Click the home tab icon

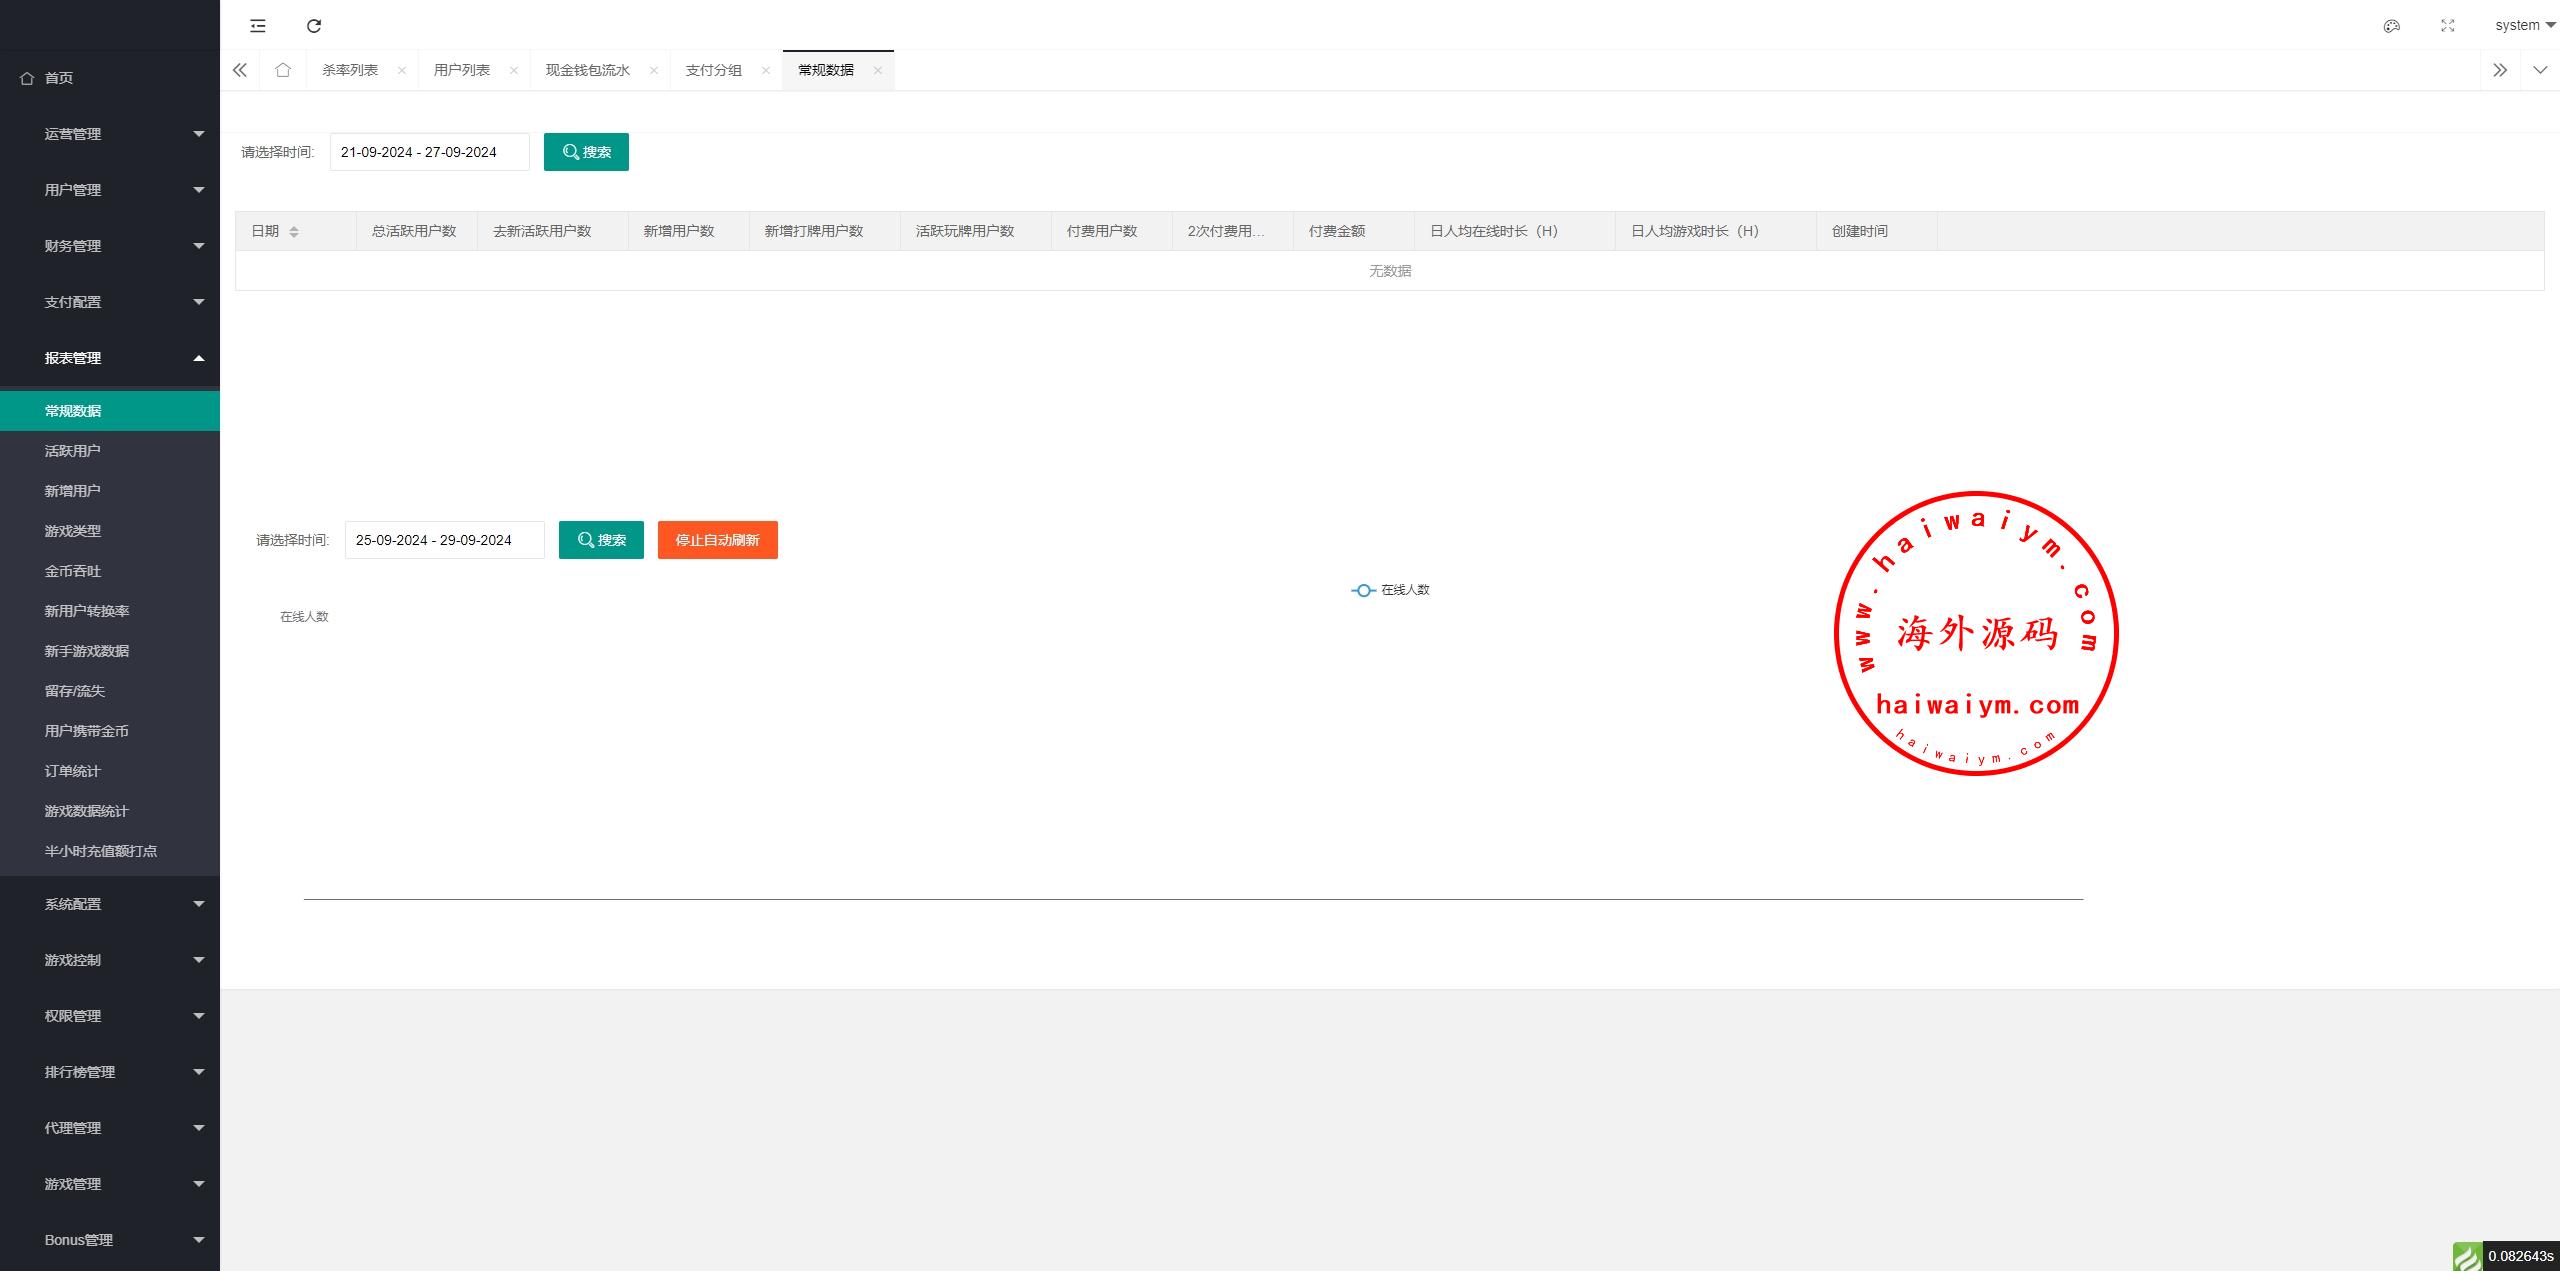[x=283, y=70]
